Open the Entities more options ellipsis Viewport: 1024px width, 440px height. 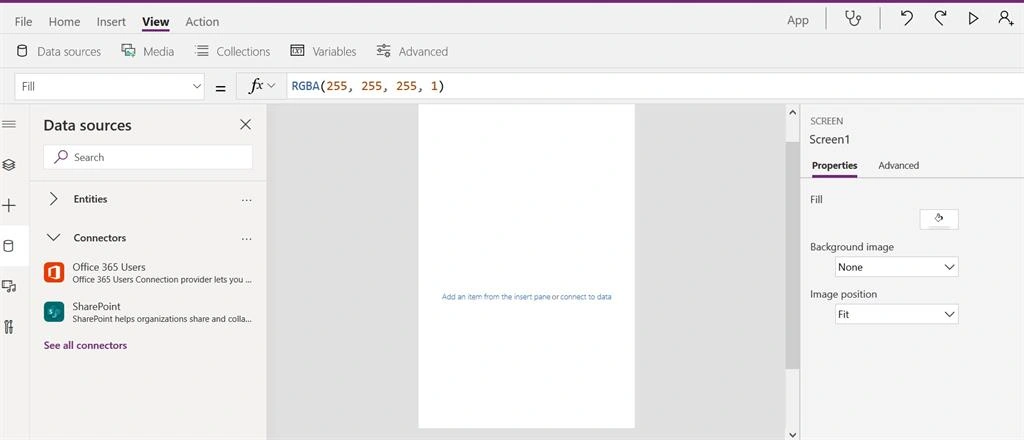[246, 200]
